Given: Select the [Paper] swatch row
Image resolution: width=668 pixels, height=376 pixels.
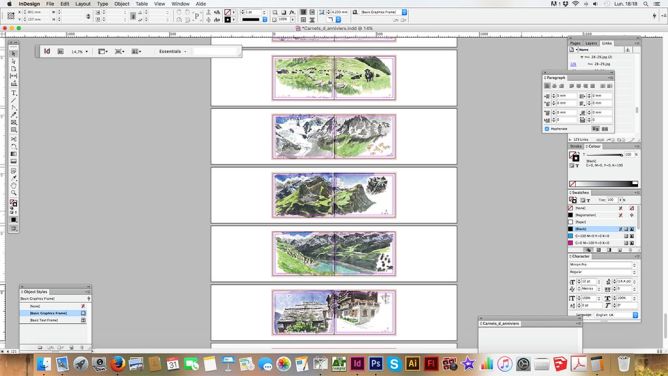Looking at the screenshot, I should (601, 222).
